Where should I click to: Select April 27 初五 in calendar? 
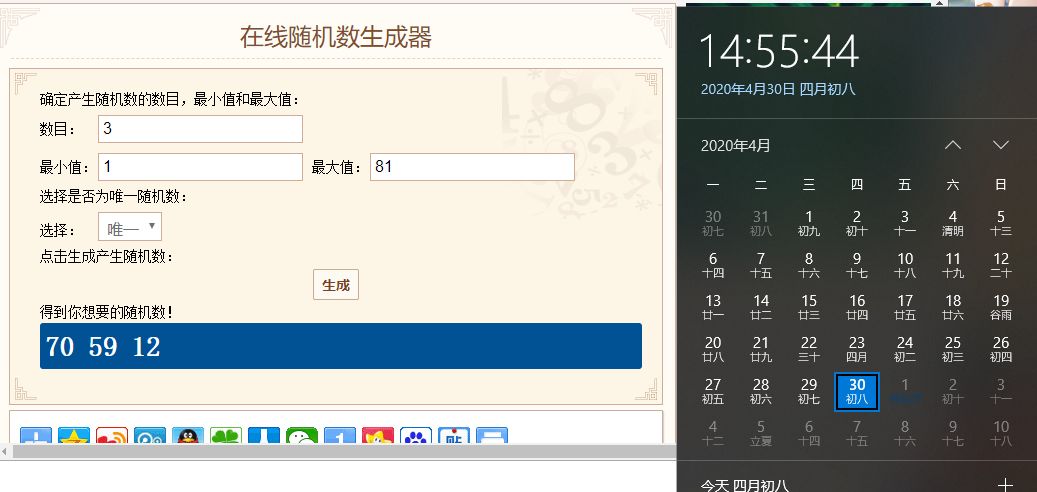[713, 391]
